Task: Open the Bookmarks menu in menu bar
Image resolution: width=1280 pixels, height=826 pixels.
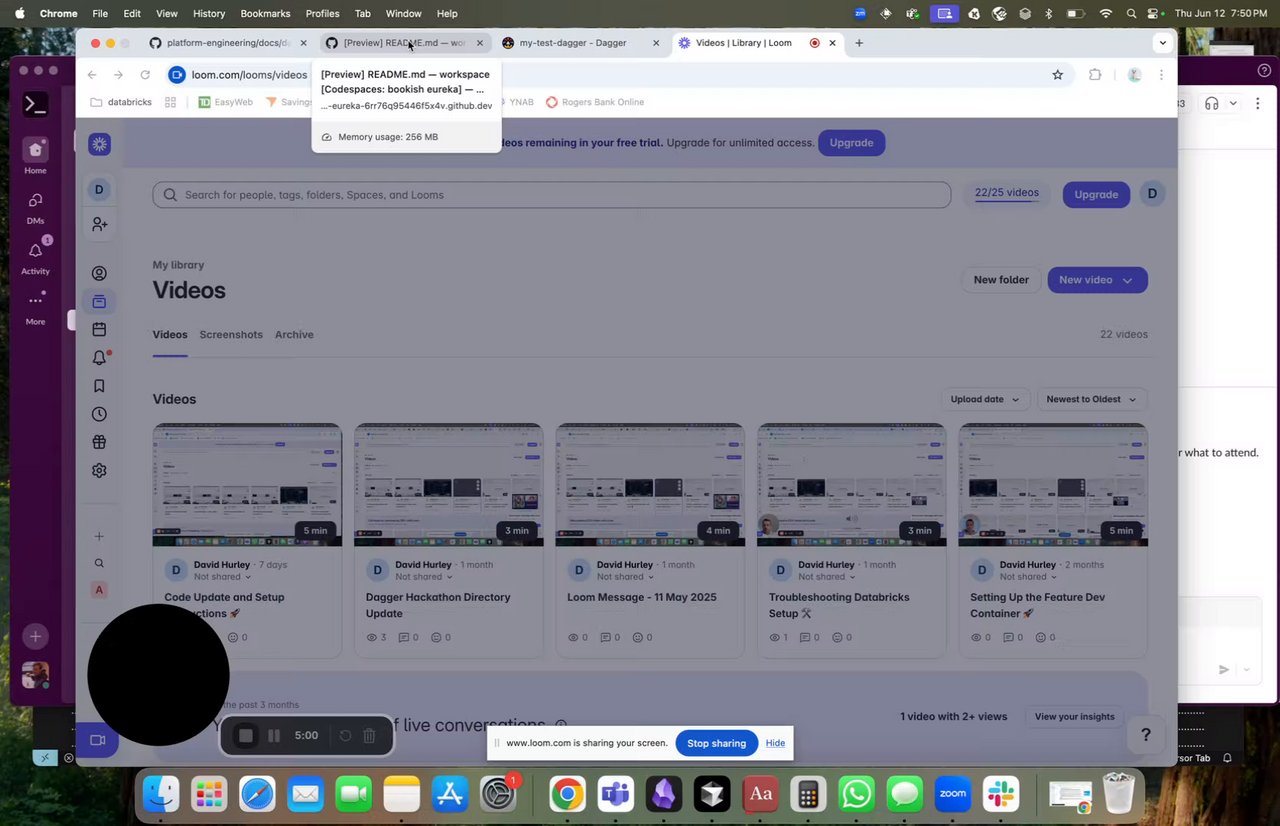Action: tap(265, 13)
